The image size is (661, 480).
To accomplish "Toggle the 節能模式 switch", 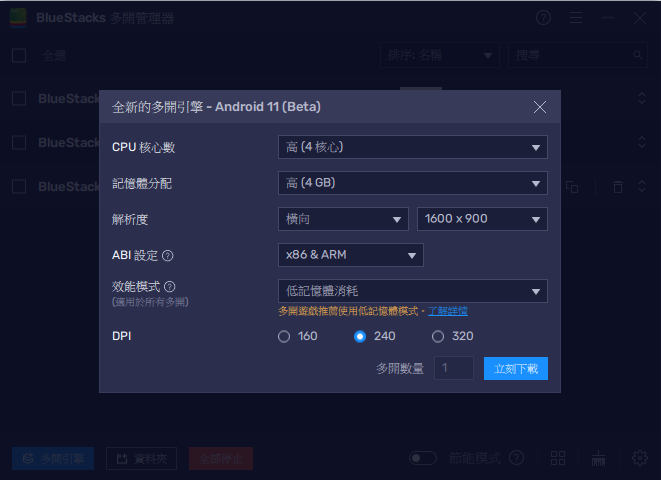I will tap(423, 458).
